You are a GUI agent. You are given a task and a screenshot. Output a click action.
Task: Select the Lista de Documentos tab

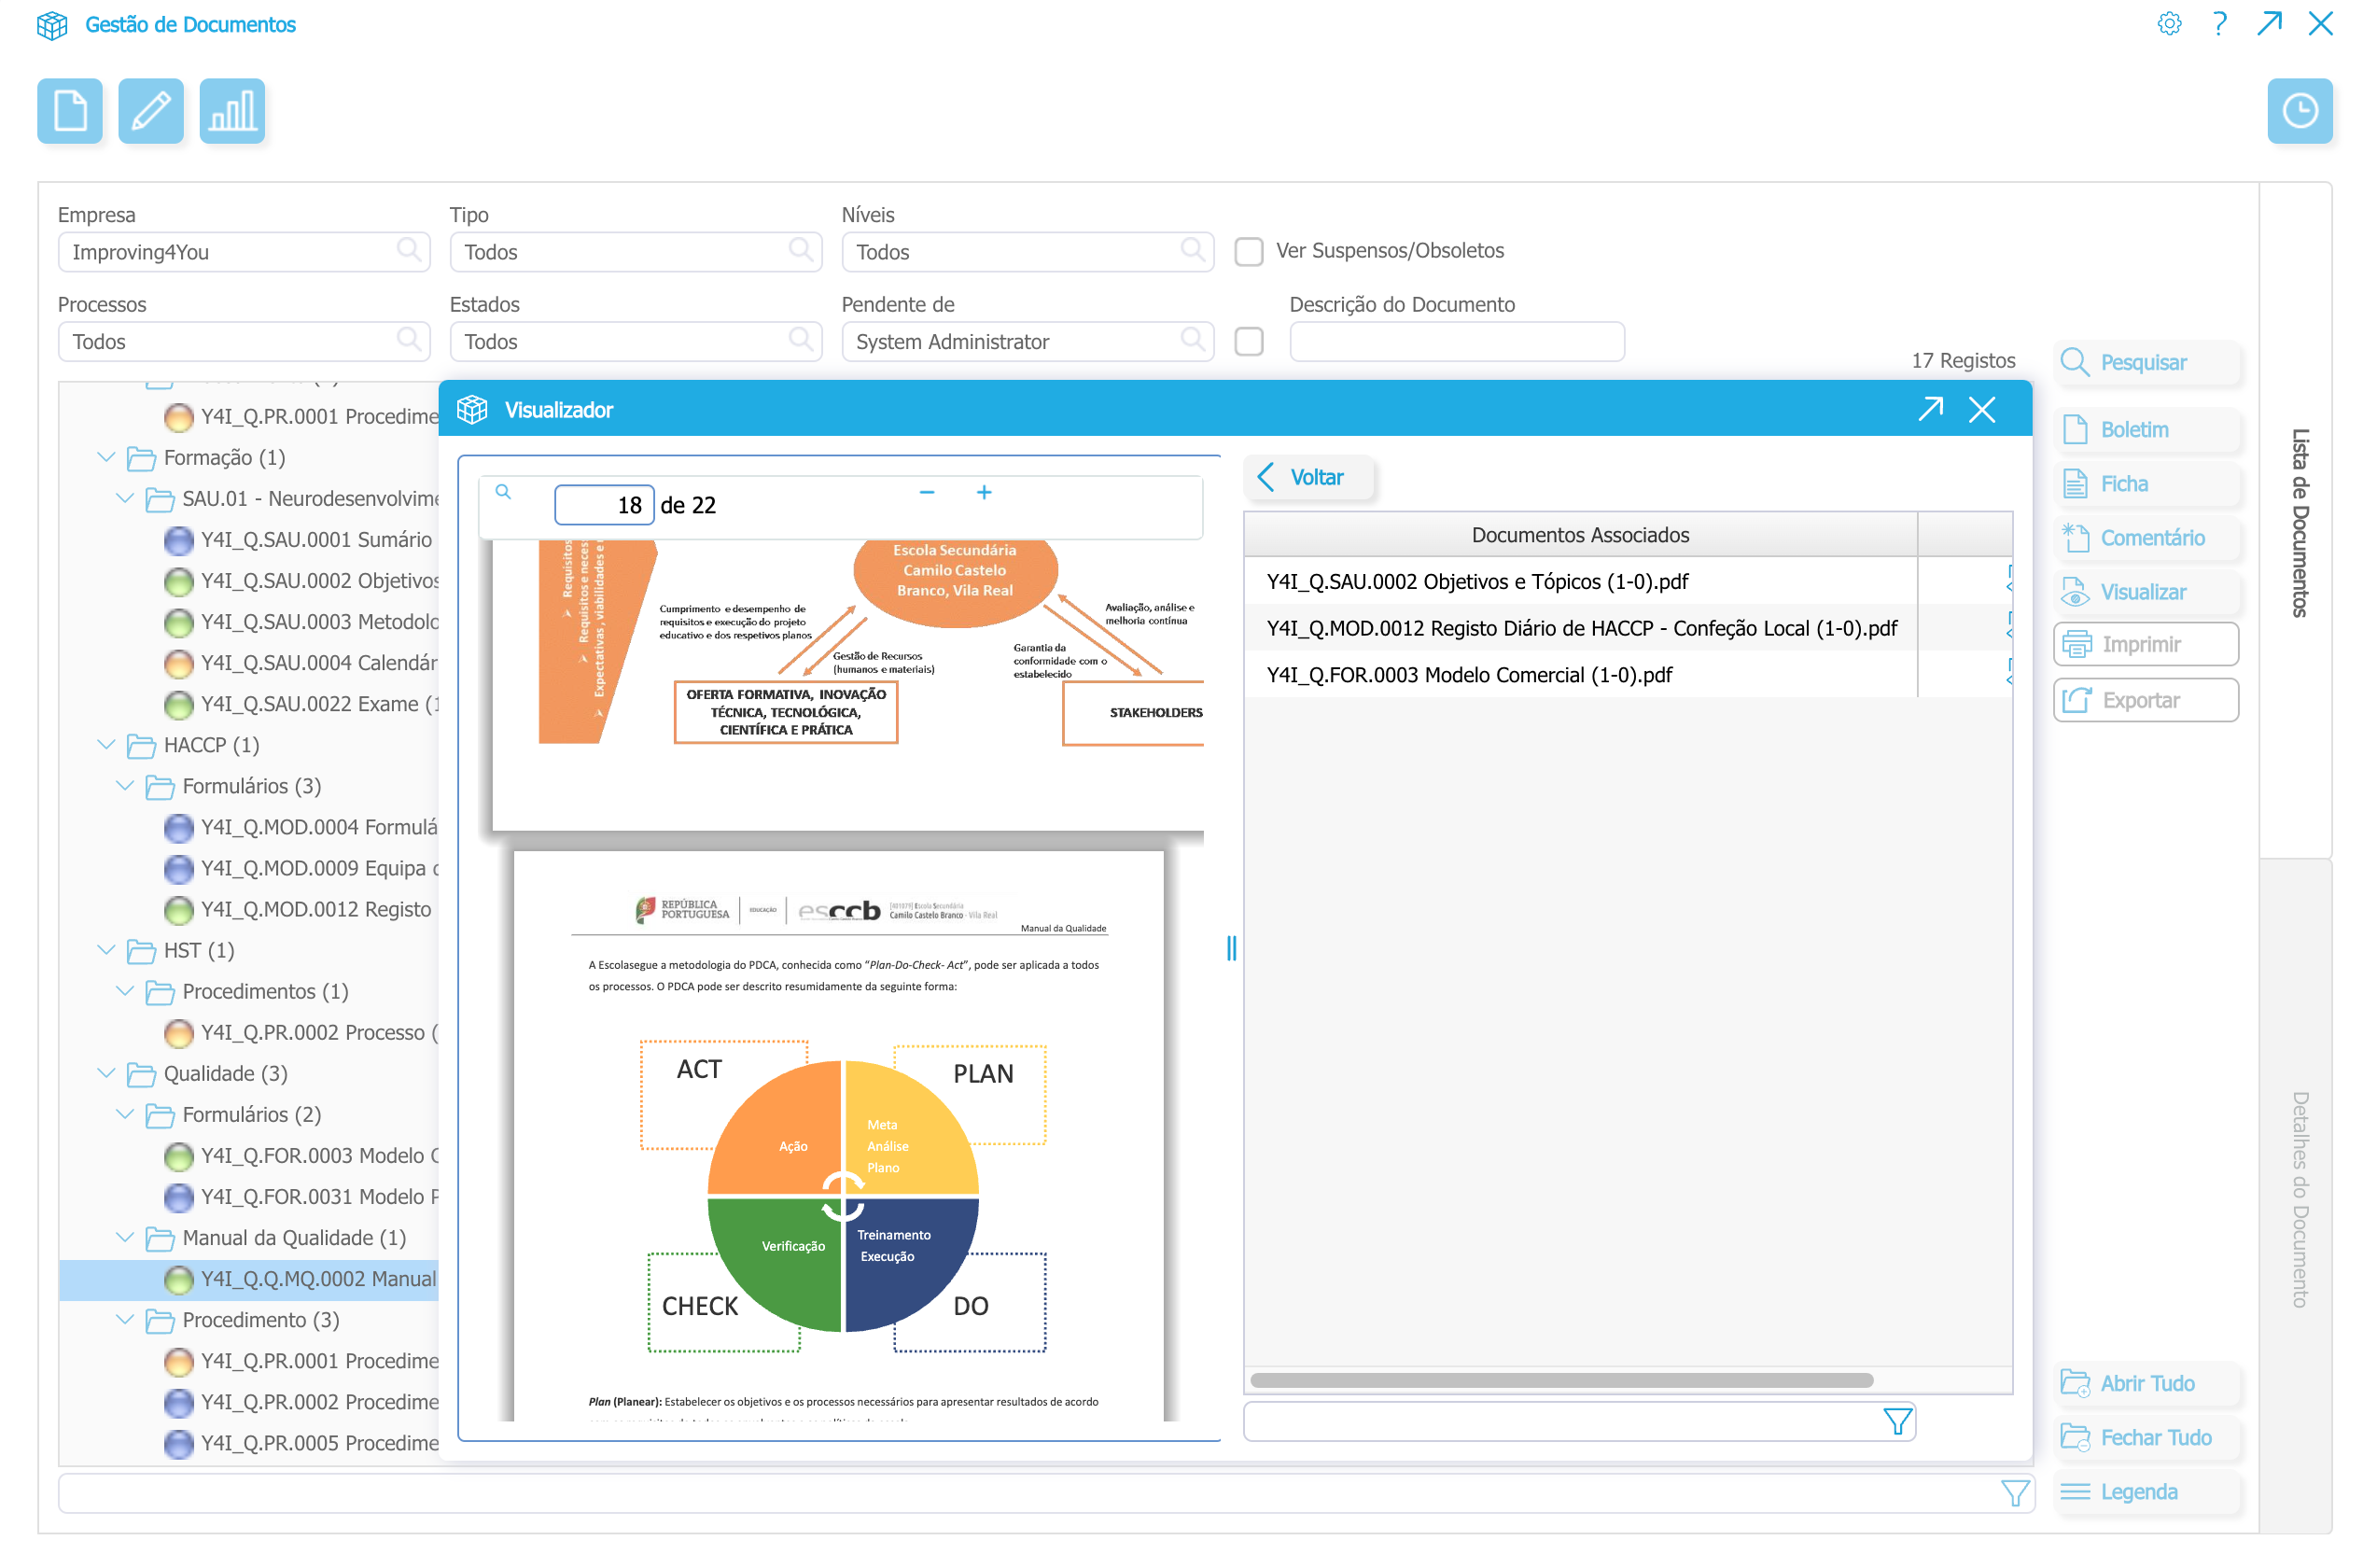pyautogui.click(x=2298, y=522)
